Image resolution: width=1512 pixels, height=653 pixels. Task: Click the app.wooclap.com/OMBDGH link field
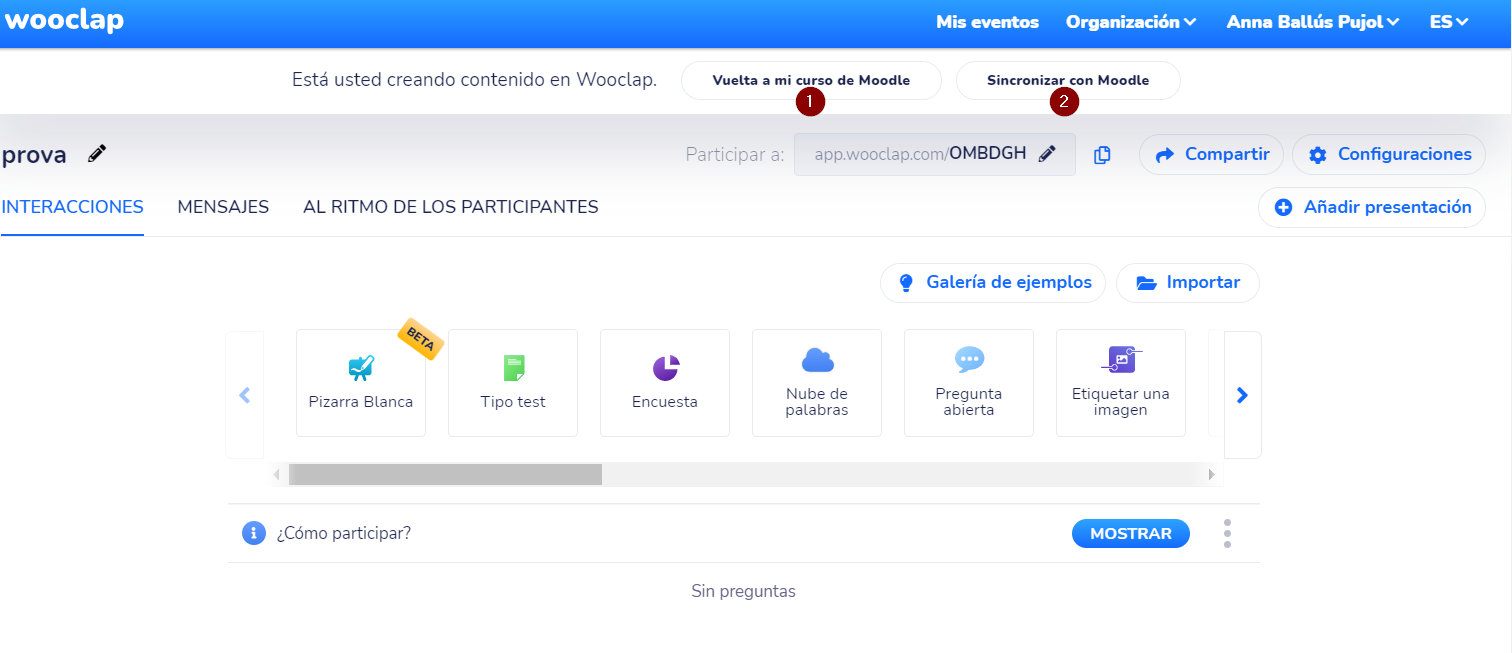tap(935, 154)
